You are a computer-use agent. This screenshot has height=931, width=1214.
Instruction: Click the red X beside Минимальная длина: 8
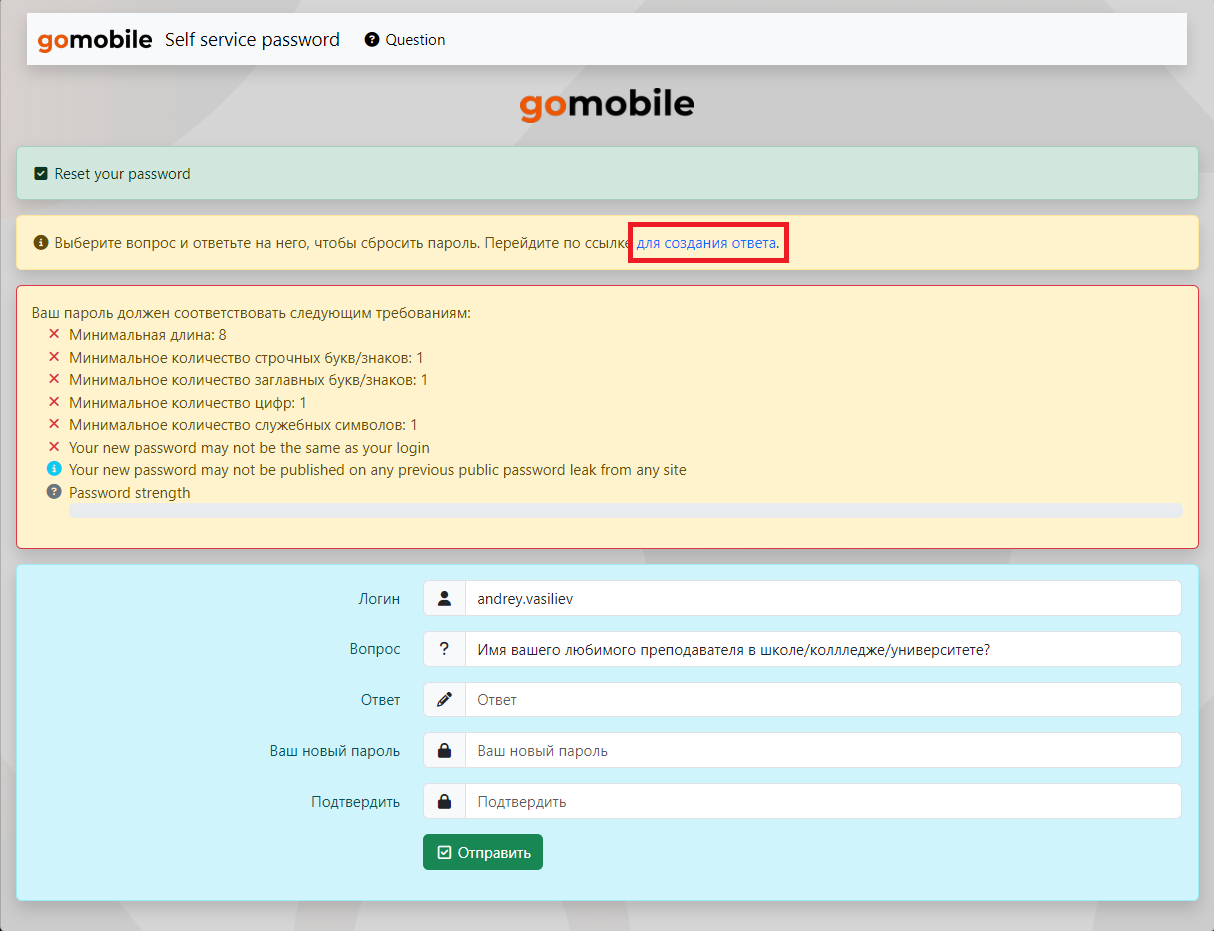tap(54, 334)
